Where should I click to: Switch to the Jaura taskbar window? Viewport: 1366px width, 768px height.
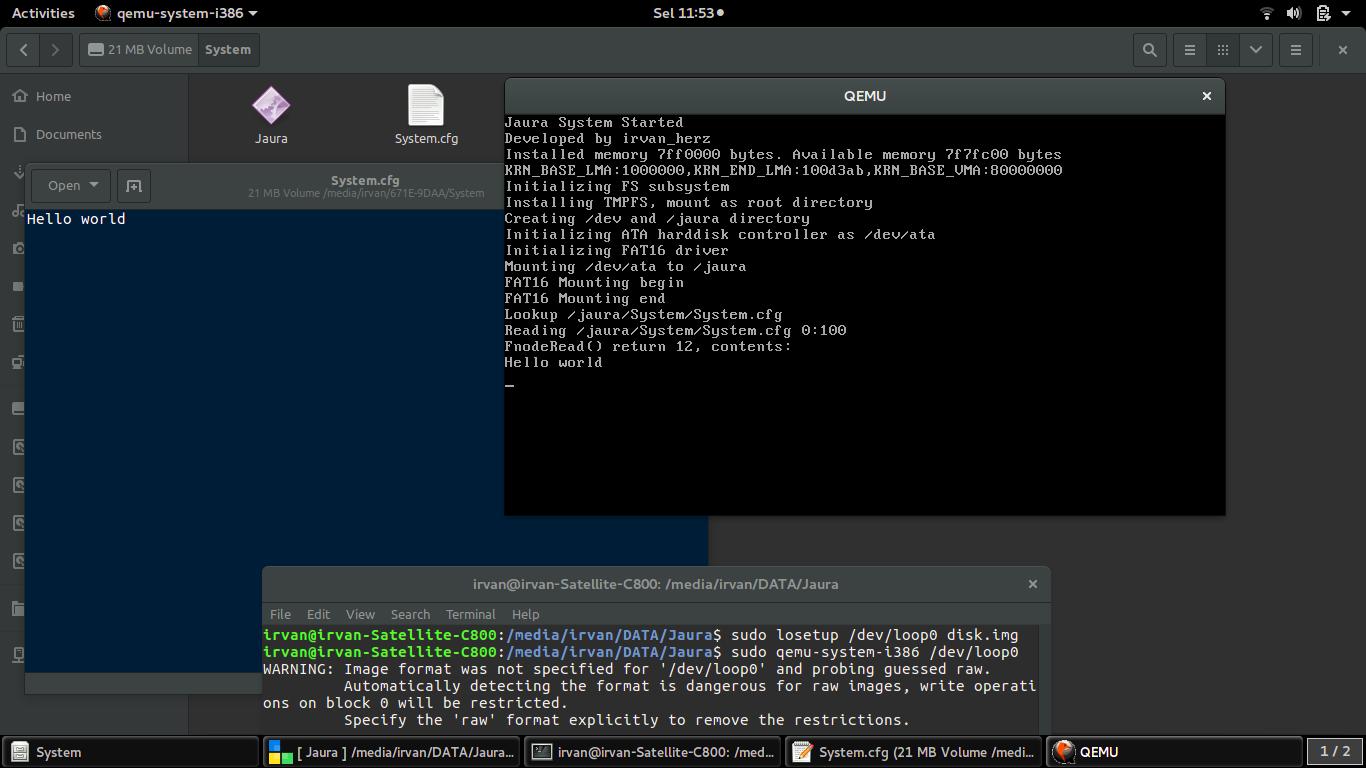392,752
